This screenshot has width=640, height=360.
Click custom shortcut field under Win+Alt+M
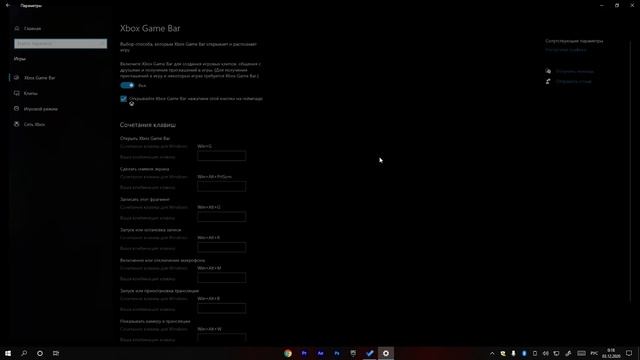coord(222,278)
